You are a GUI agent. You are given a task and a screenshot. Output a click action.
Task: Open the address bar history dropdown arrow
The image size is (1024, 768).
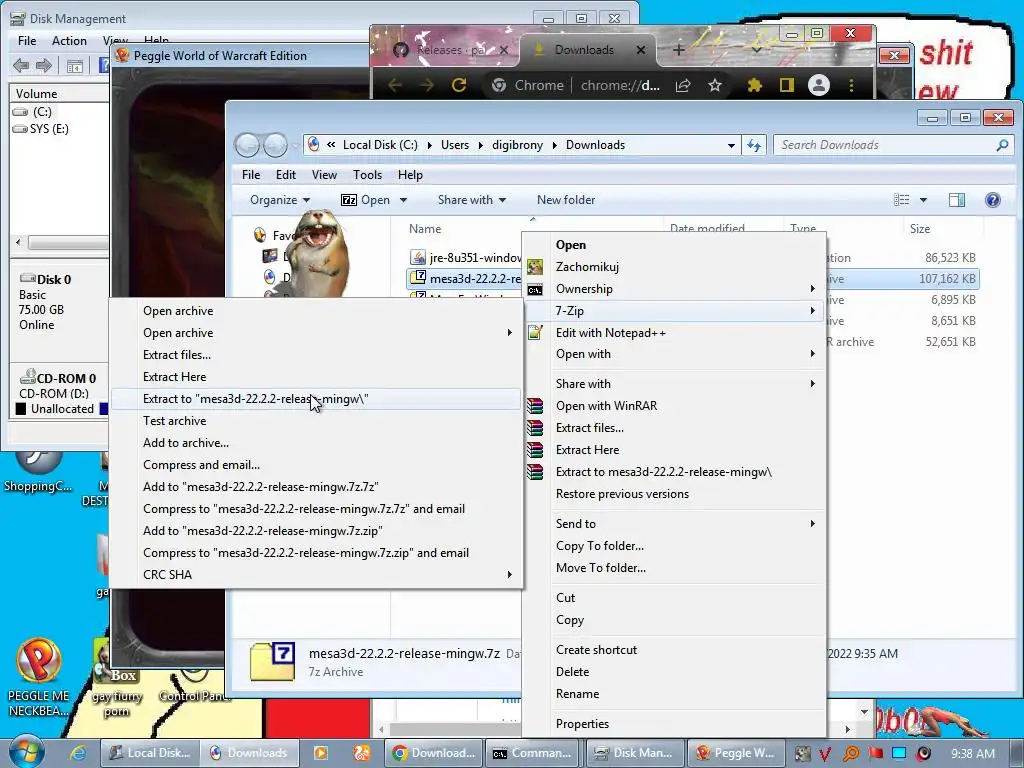coord(731,146)
